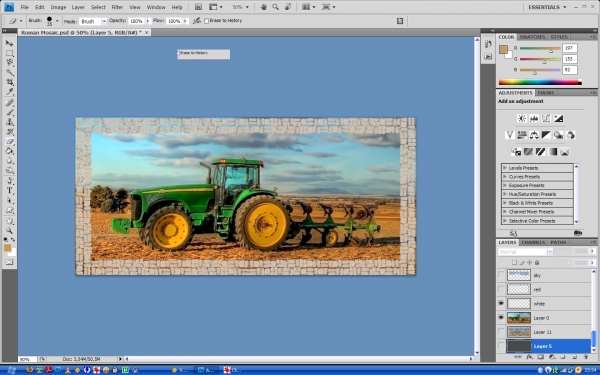Show Layer 11 visibility

[501, 332]
